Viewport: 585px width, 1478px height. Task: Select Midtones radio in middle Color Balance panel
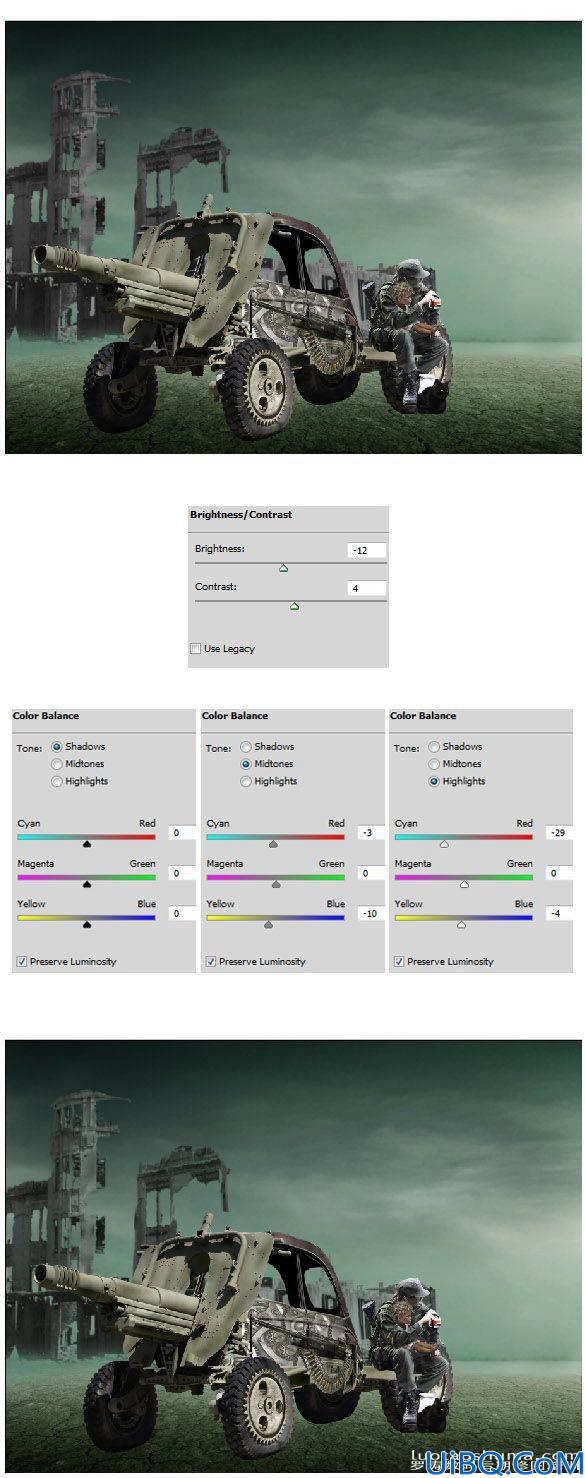pyautogui.click(x=246, y=764)
